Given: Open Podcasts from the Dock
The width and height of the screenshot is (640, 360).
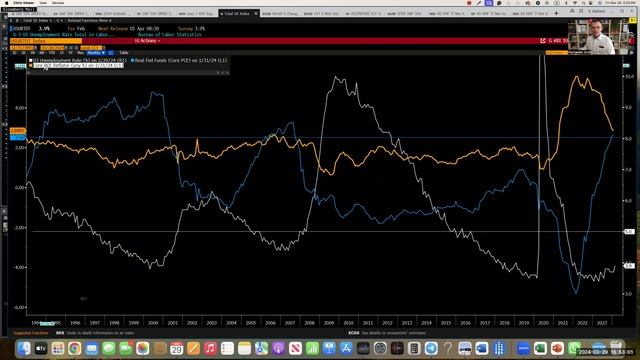Looking at the screenshot, I should [x=278, y=348].
